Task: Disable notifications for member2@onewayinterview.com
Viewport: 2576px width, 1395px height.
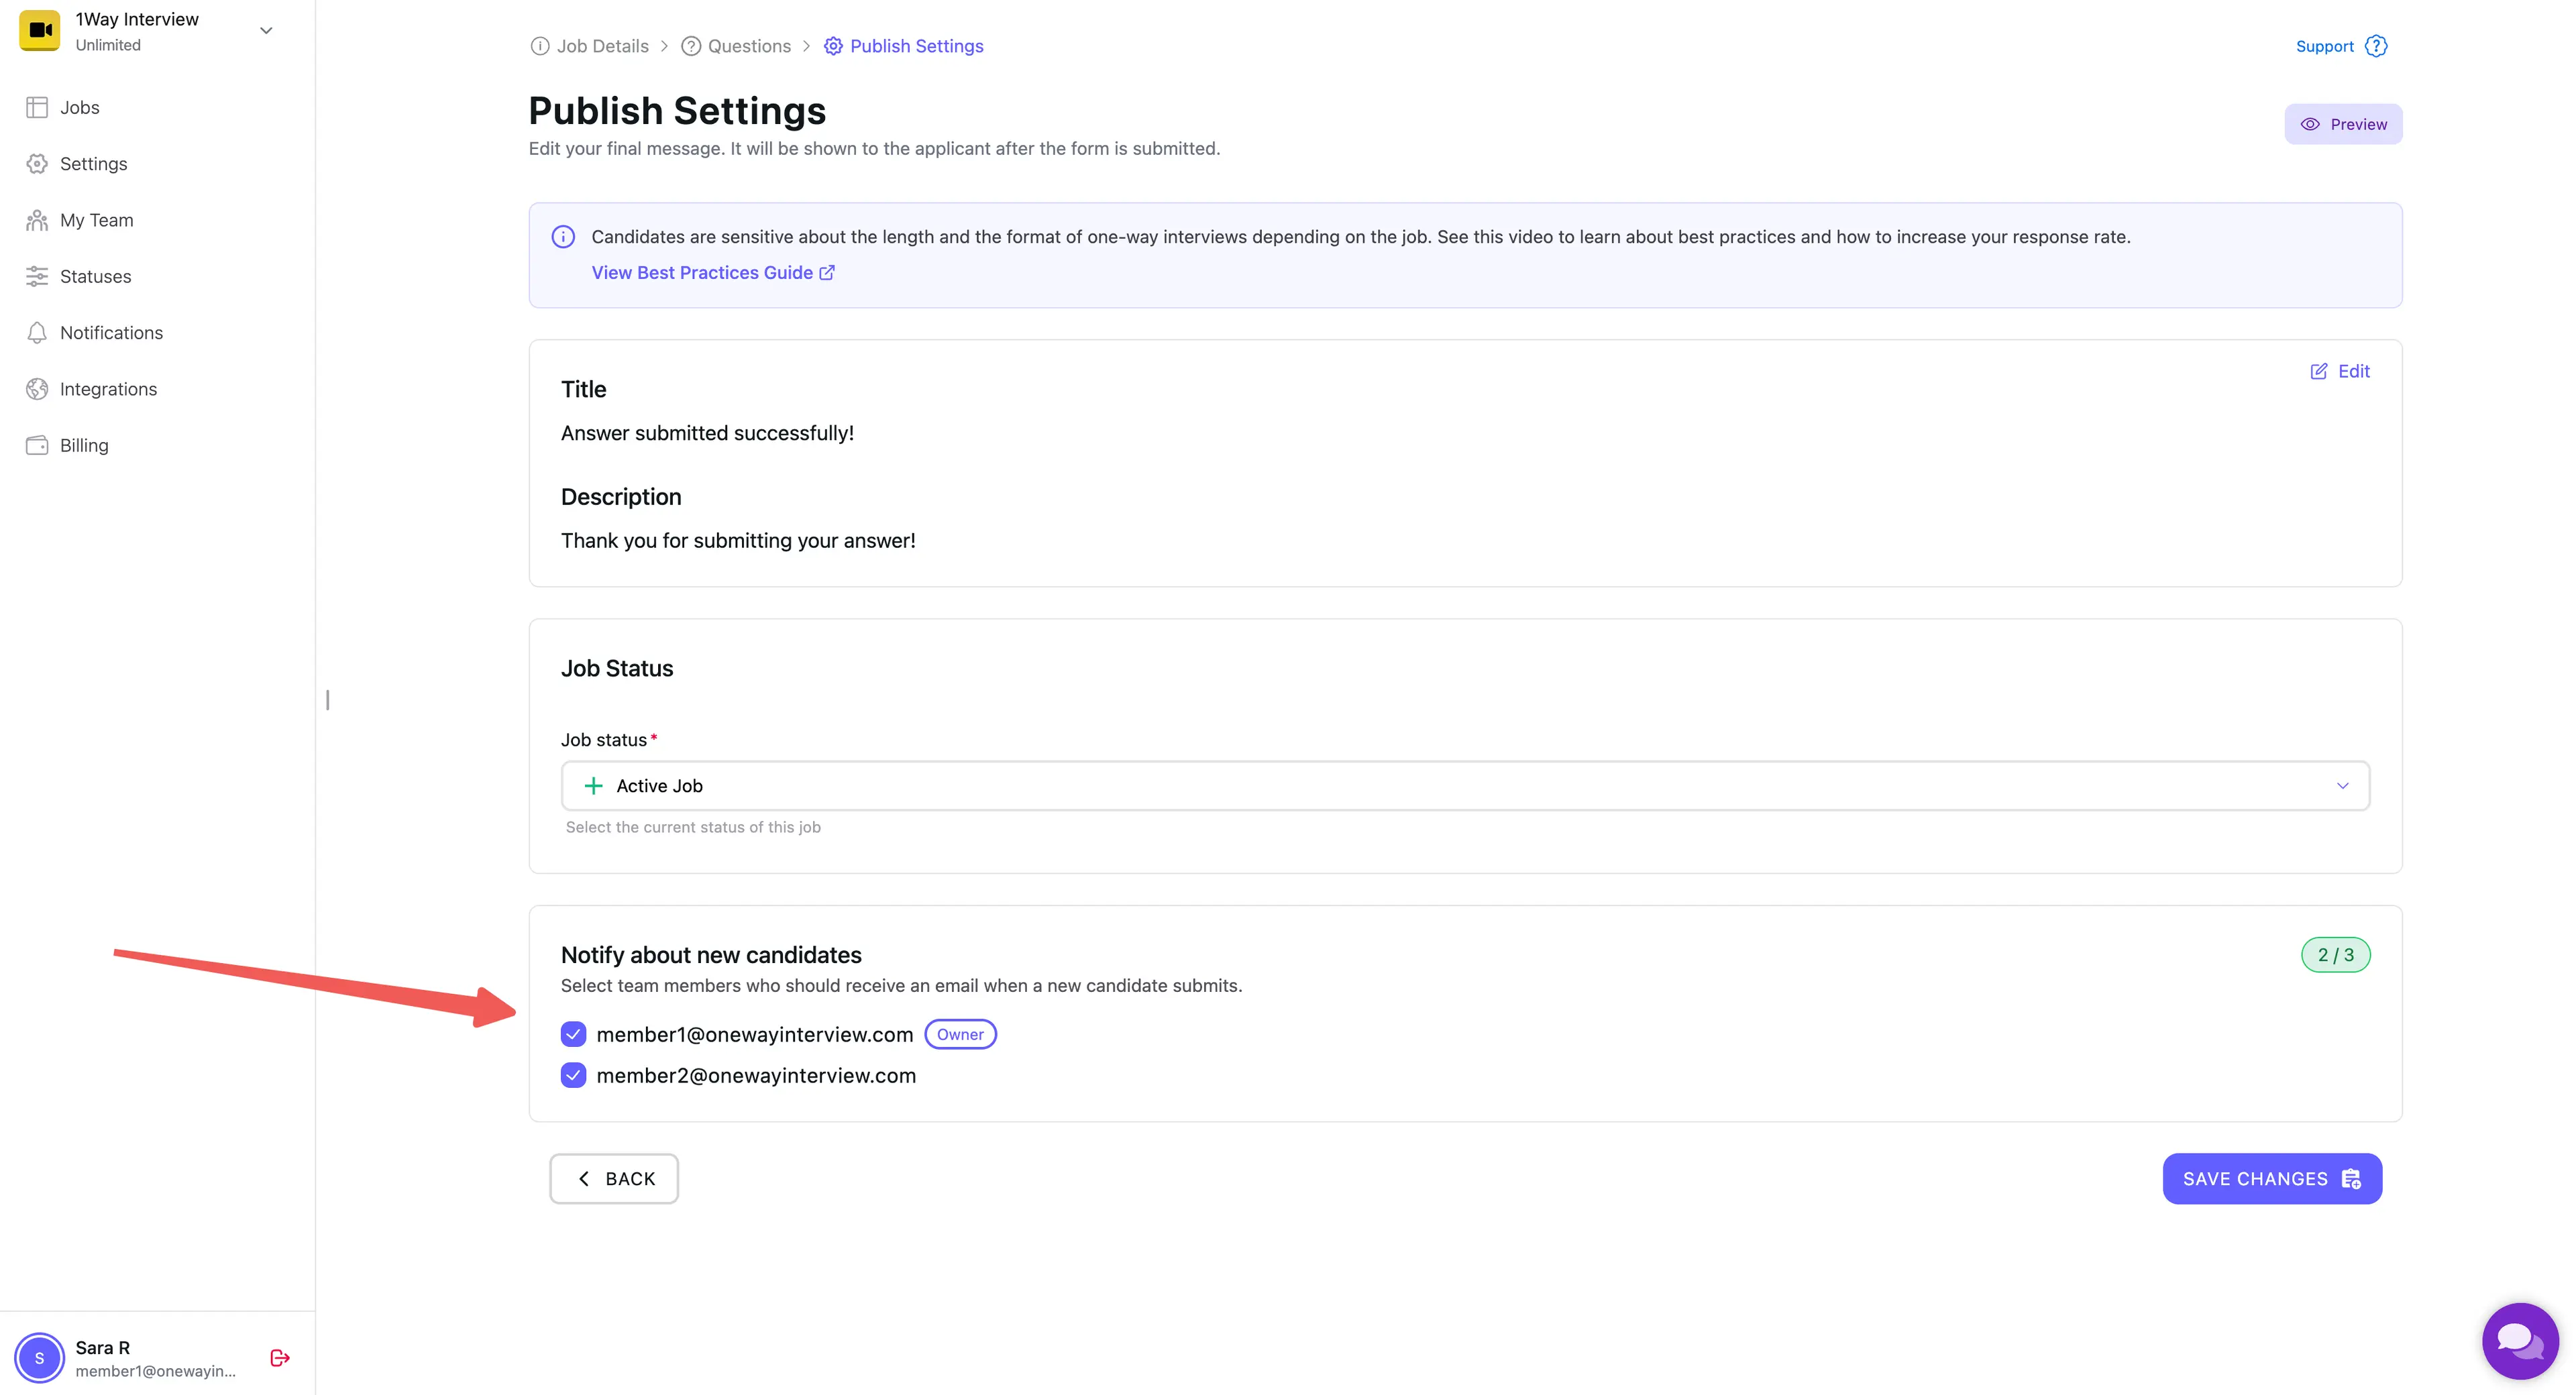Action: 573,1075
